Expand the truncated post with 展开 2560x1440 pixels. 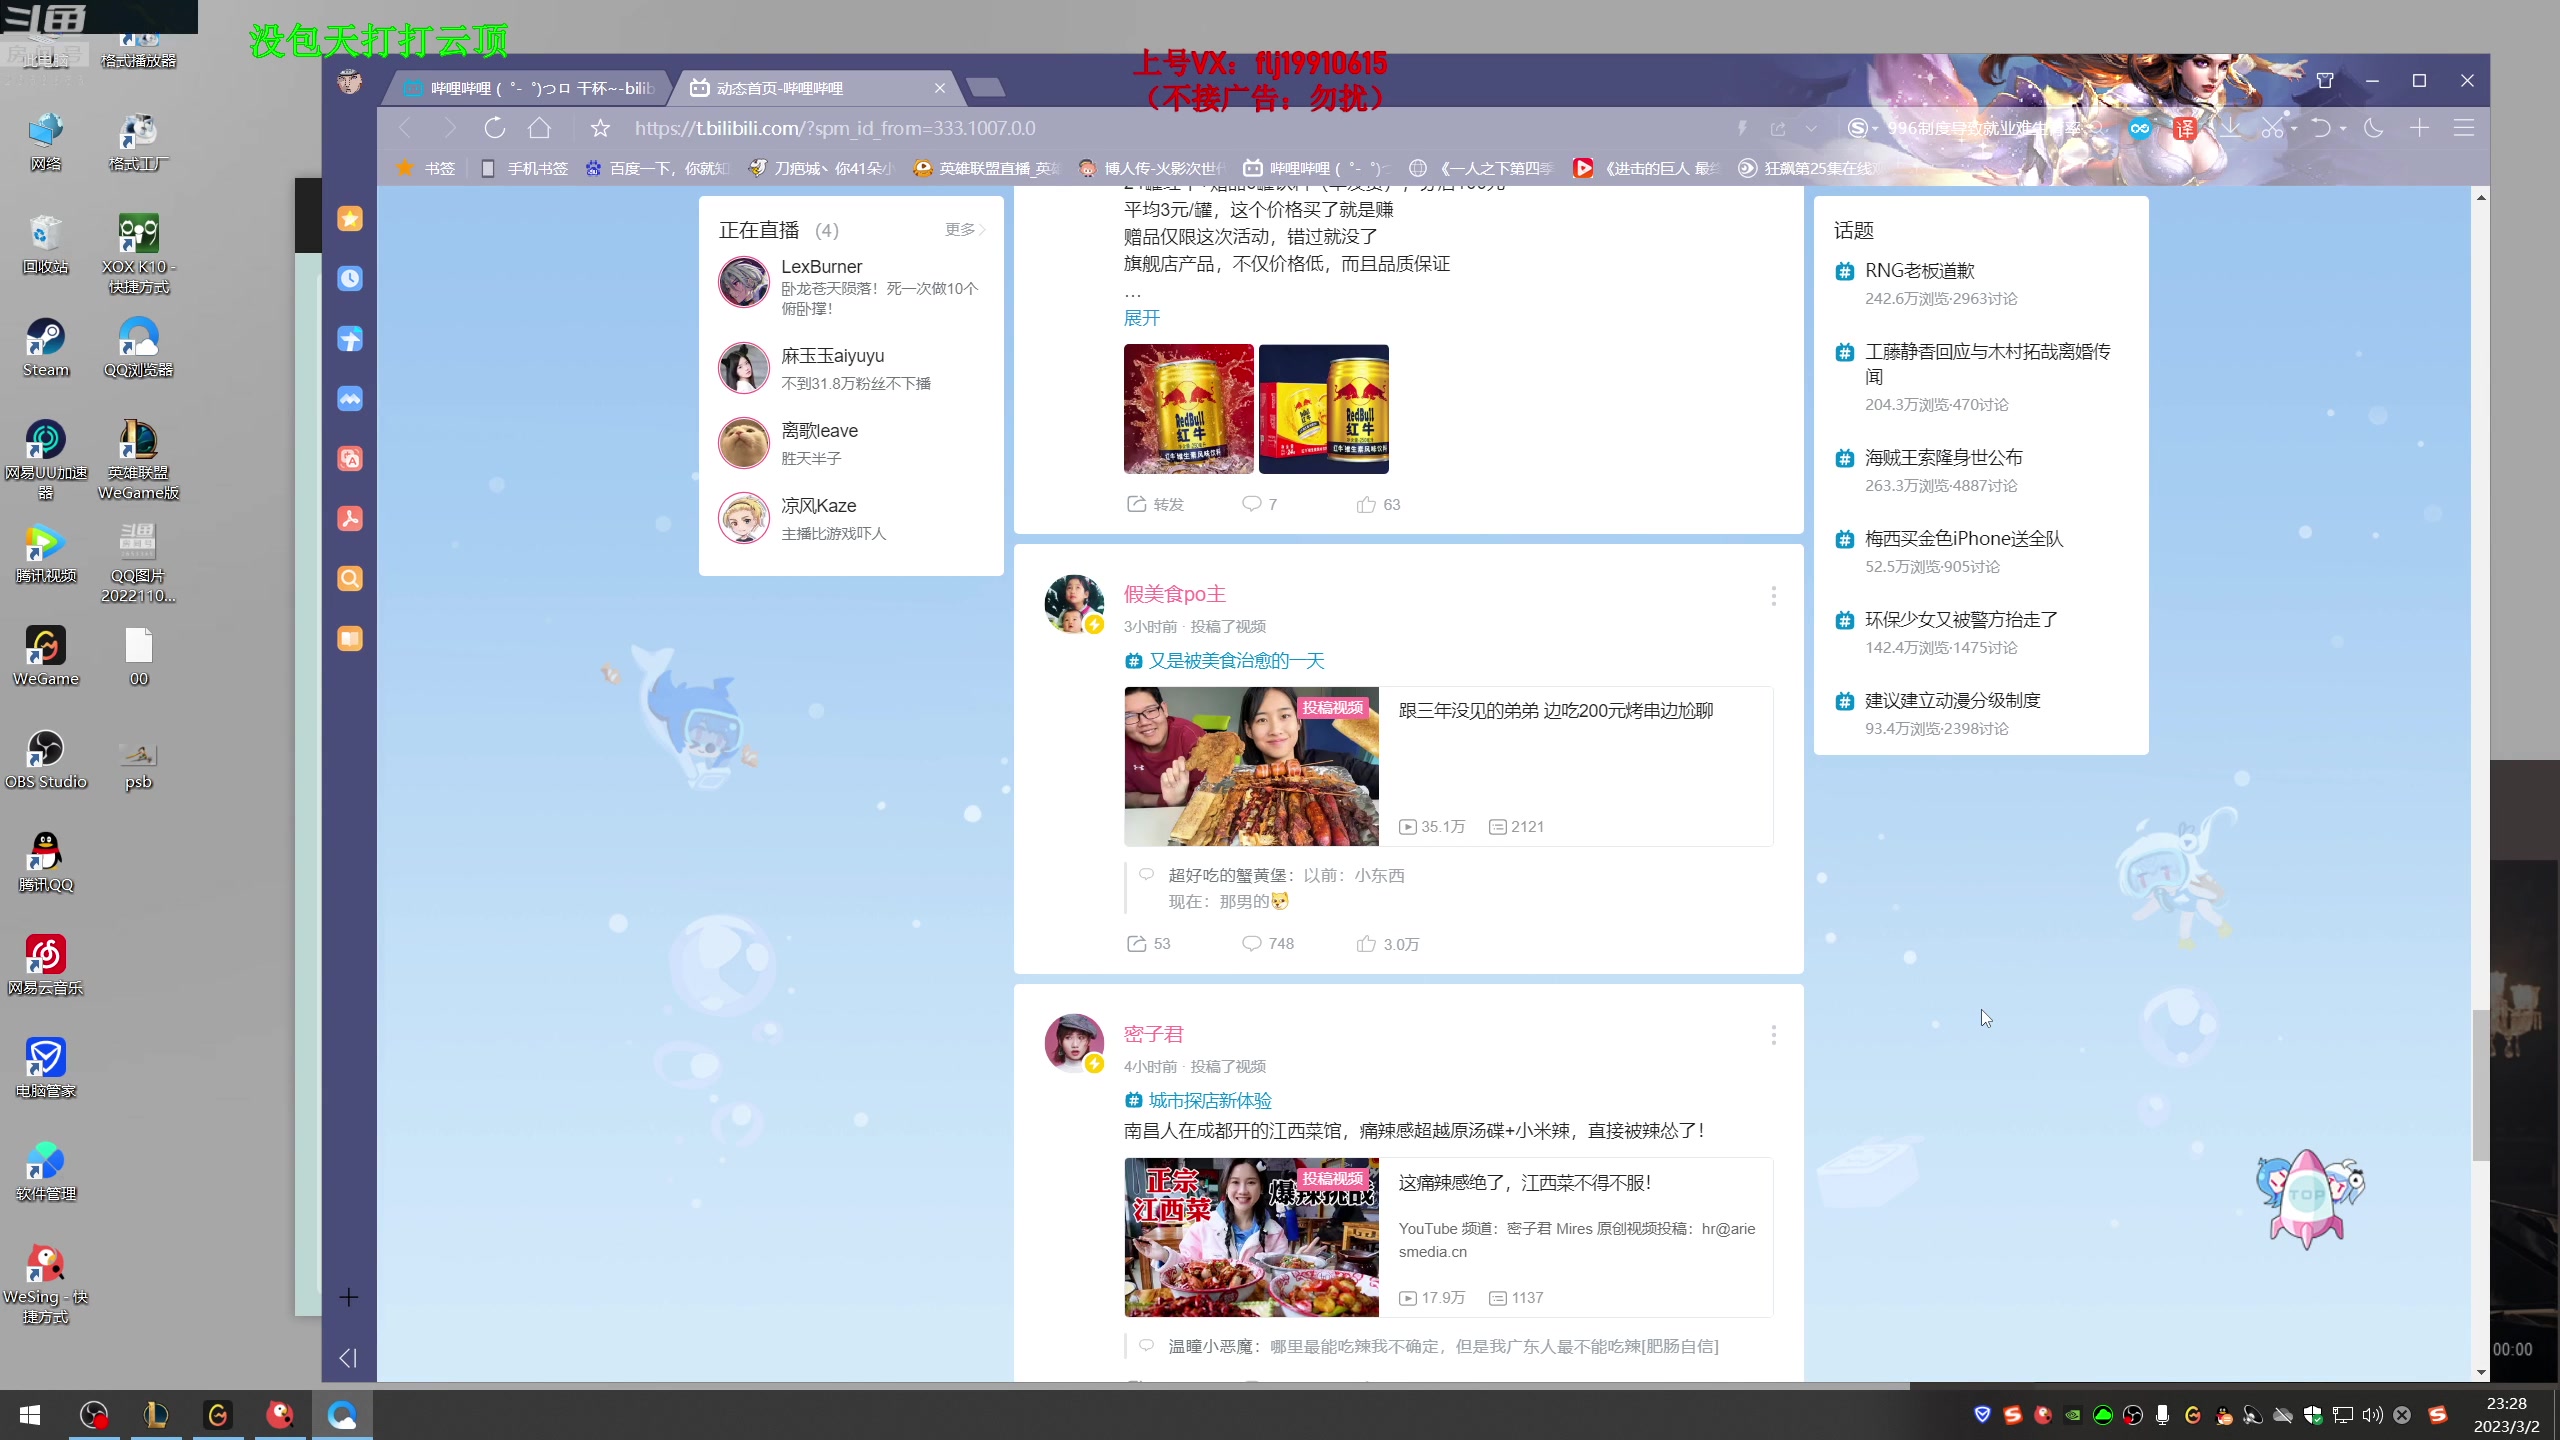[1142, 318]
